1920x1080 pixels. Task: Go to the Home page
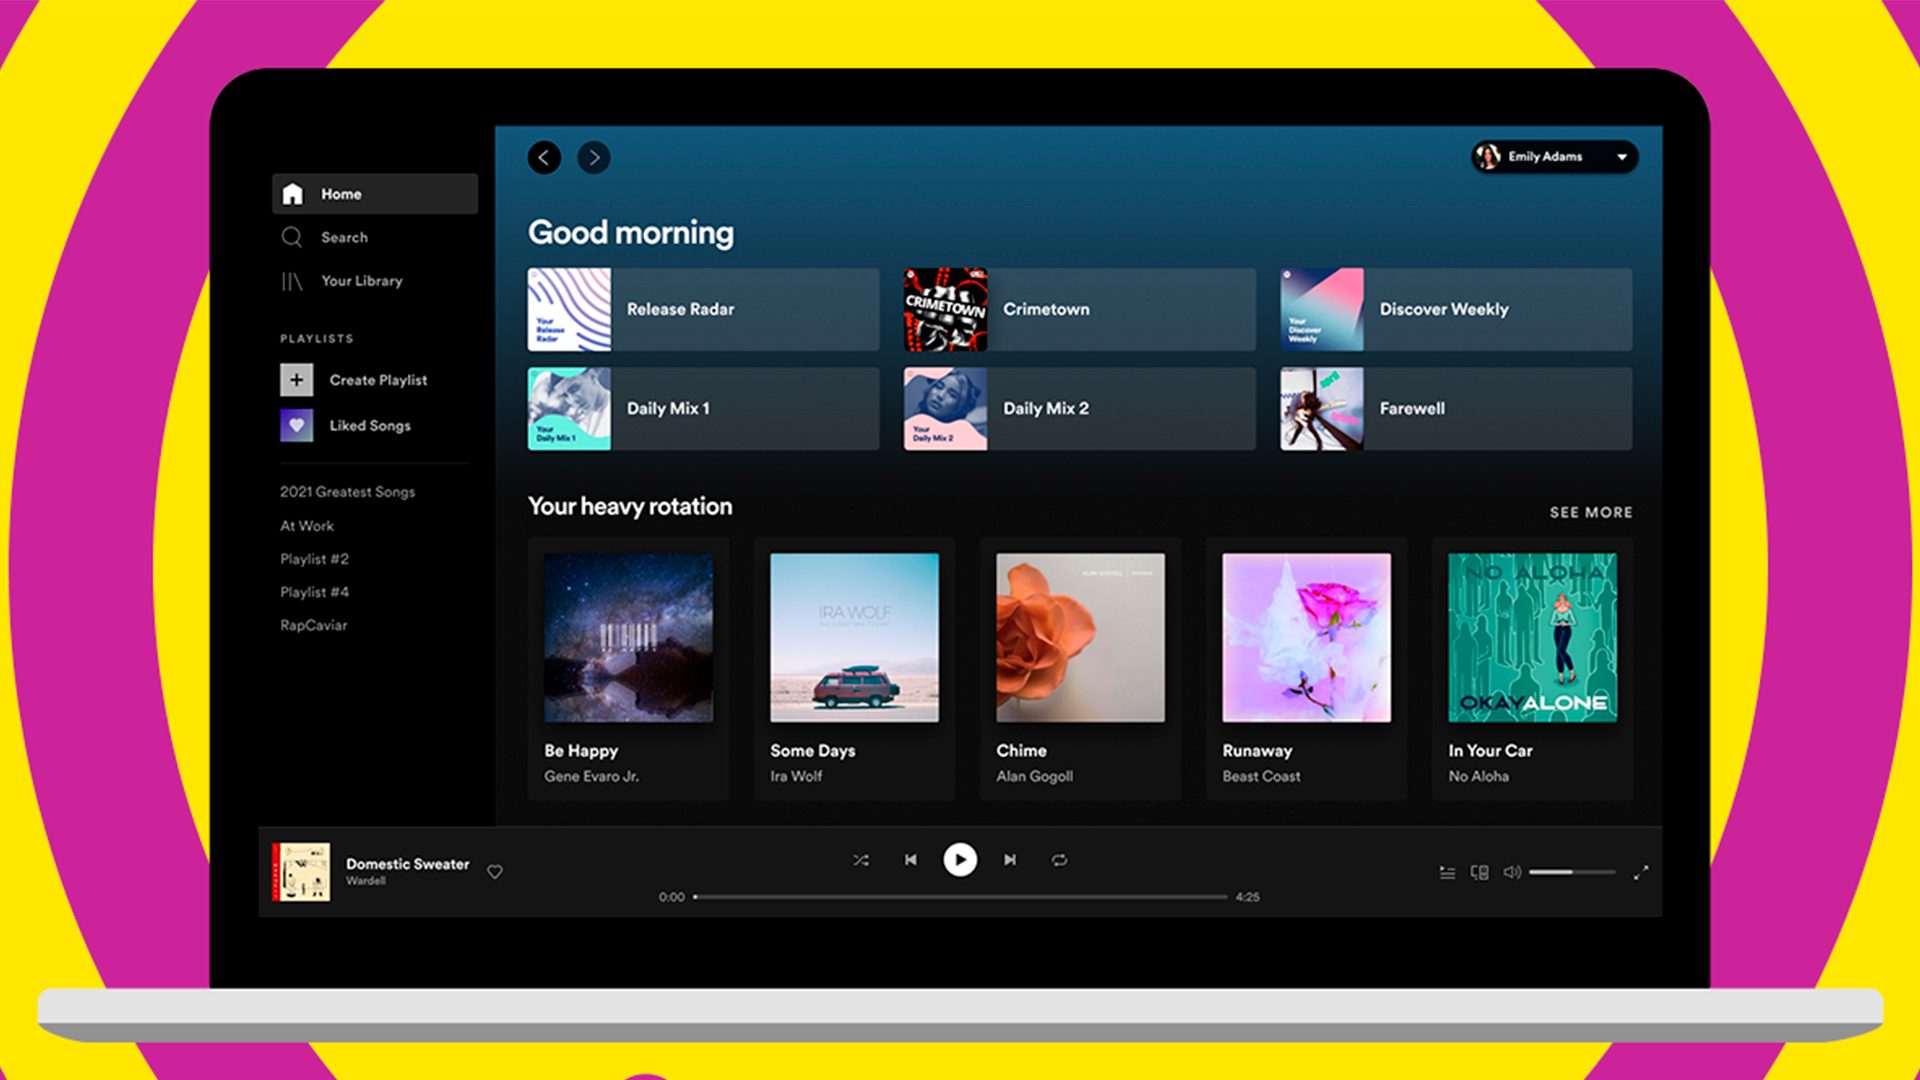(375, 194)
